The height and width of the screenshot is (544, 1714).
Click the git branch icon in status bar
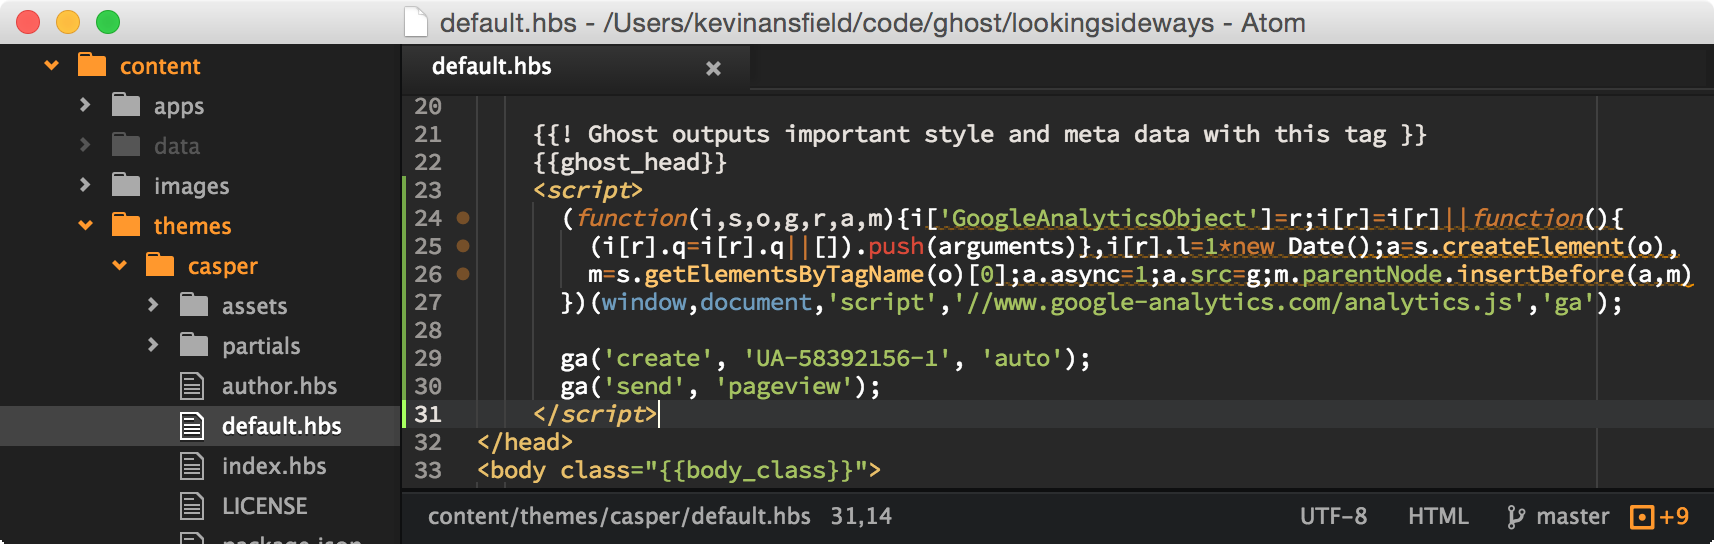[x=1516, y=517]
